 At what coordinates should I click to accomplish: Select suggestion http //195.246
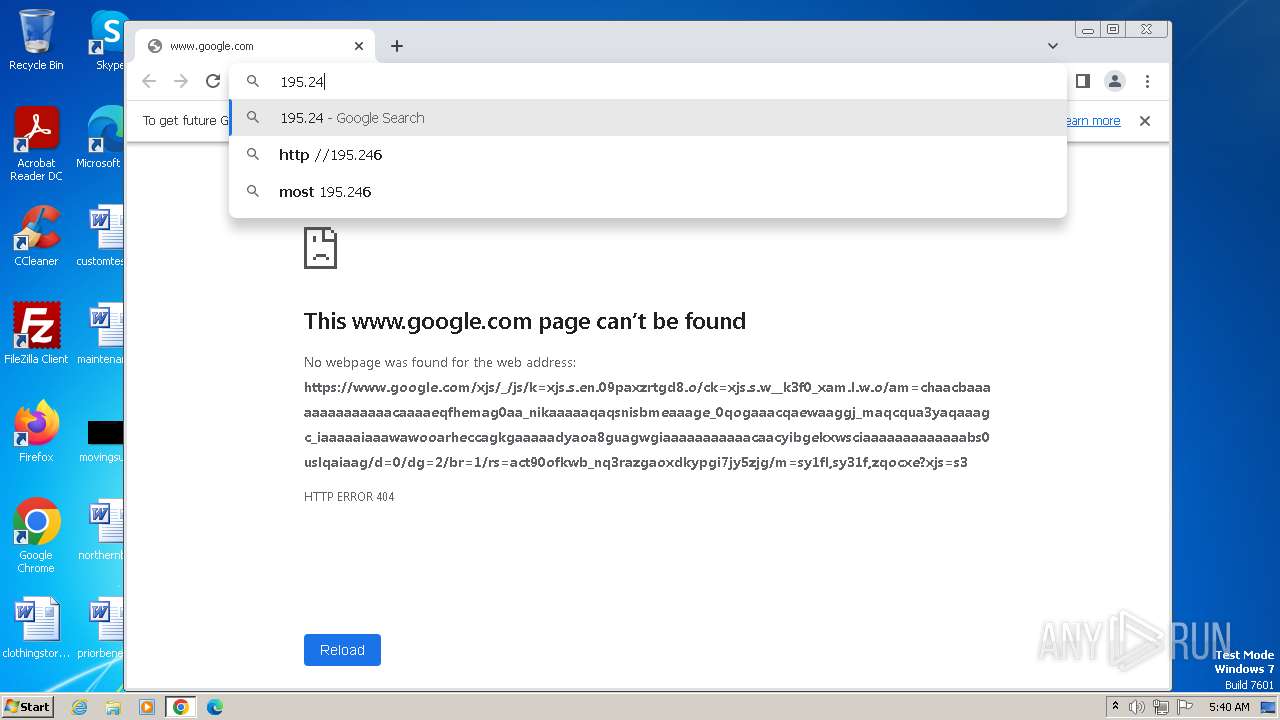(648, 155)
